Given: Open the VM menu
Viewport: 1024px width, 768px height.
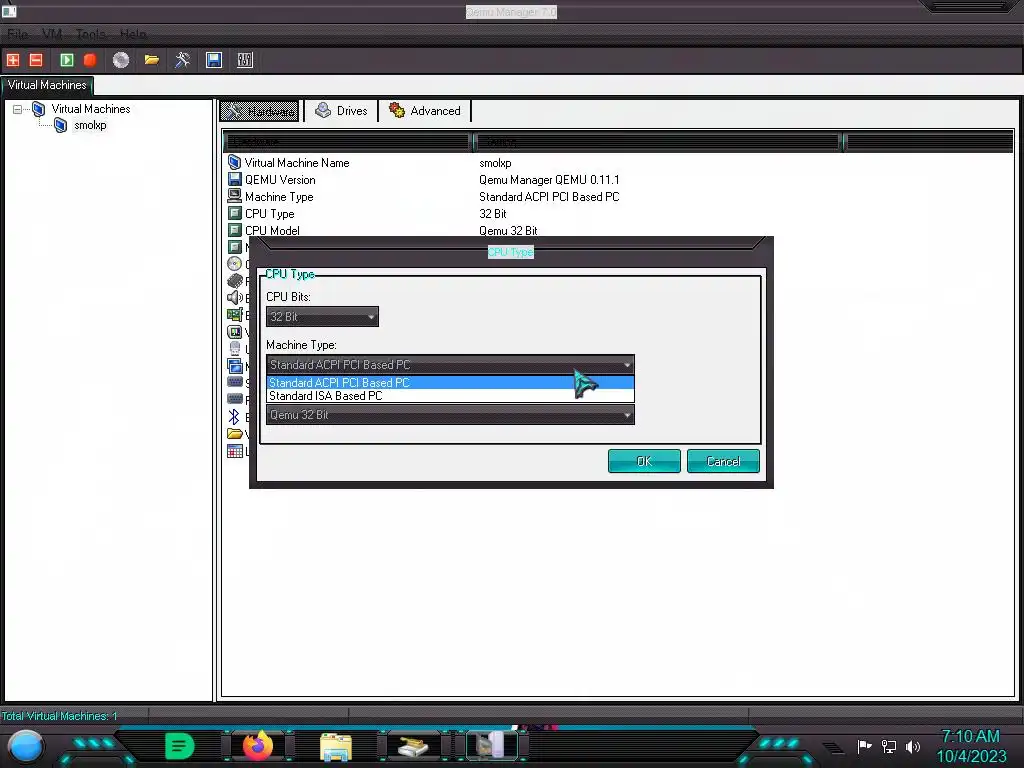Looking at the screenshot, I should [x=52, y=34].
